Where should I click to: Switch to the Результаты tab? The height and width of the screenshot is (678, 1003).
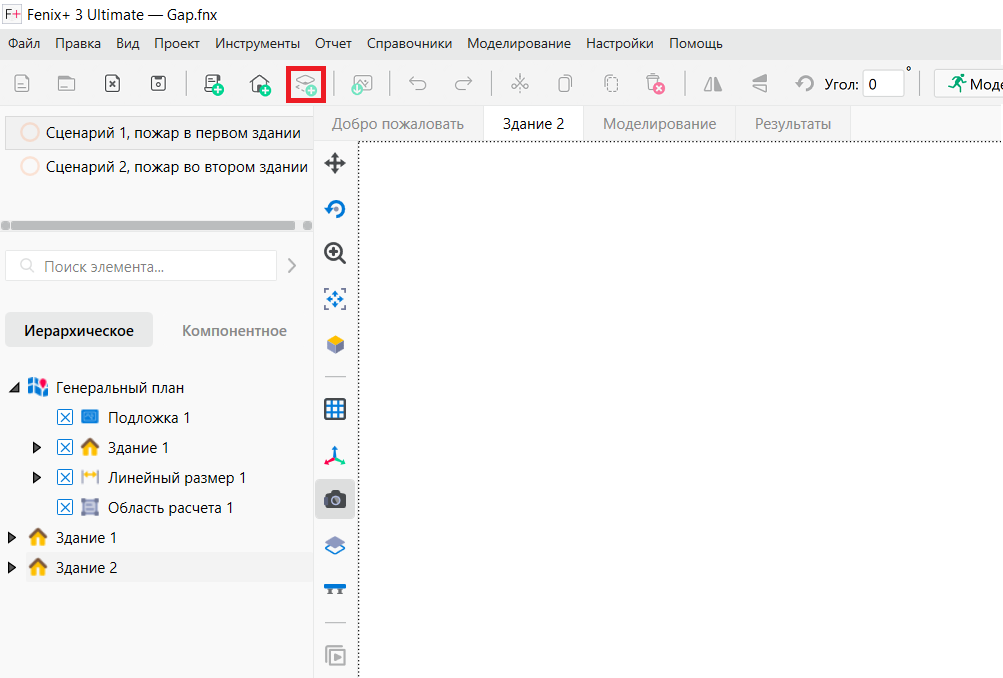point(793,124)
